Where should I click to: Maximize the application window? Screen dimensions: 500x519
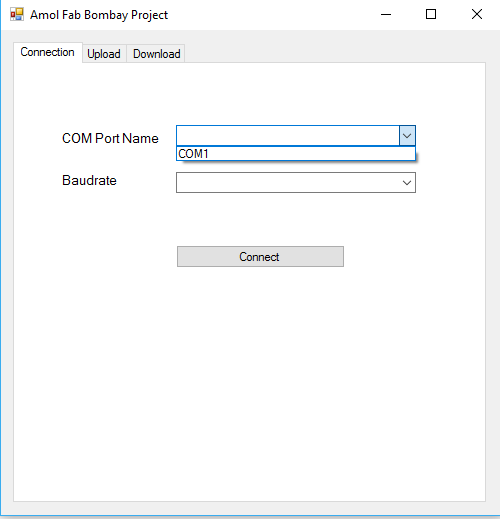(x=431, y=14)
